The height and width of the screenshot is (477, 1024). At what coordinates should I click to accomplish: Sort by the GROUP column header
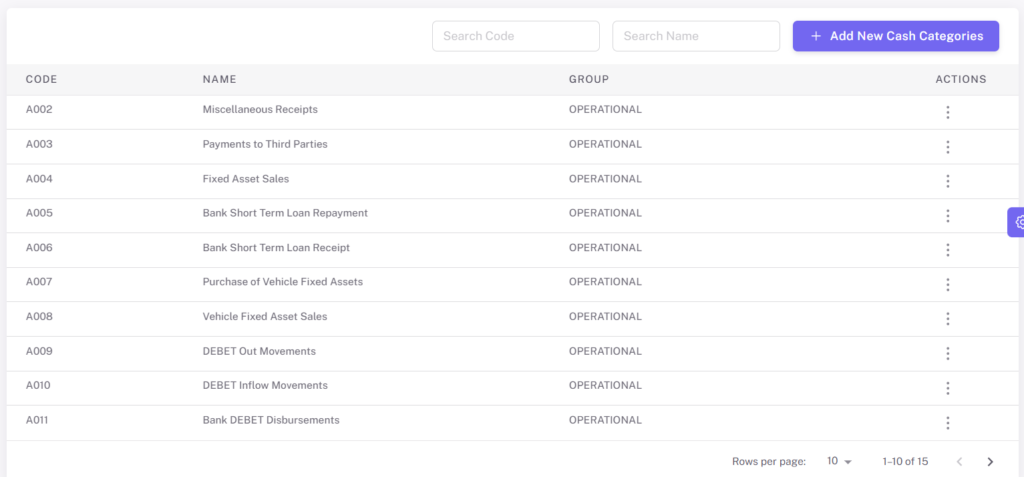coord(589,80)
